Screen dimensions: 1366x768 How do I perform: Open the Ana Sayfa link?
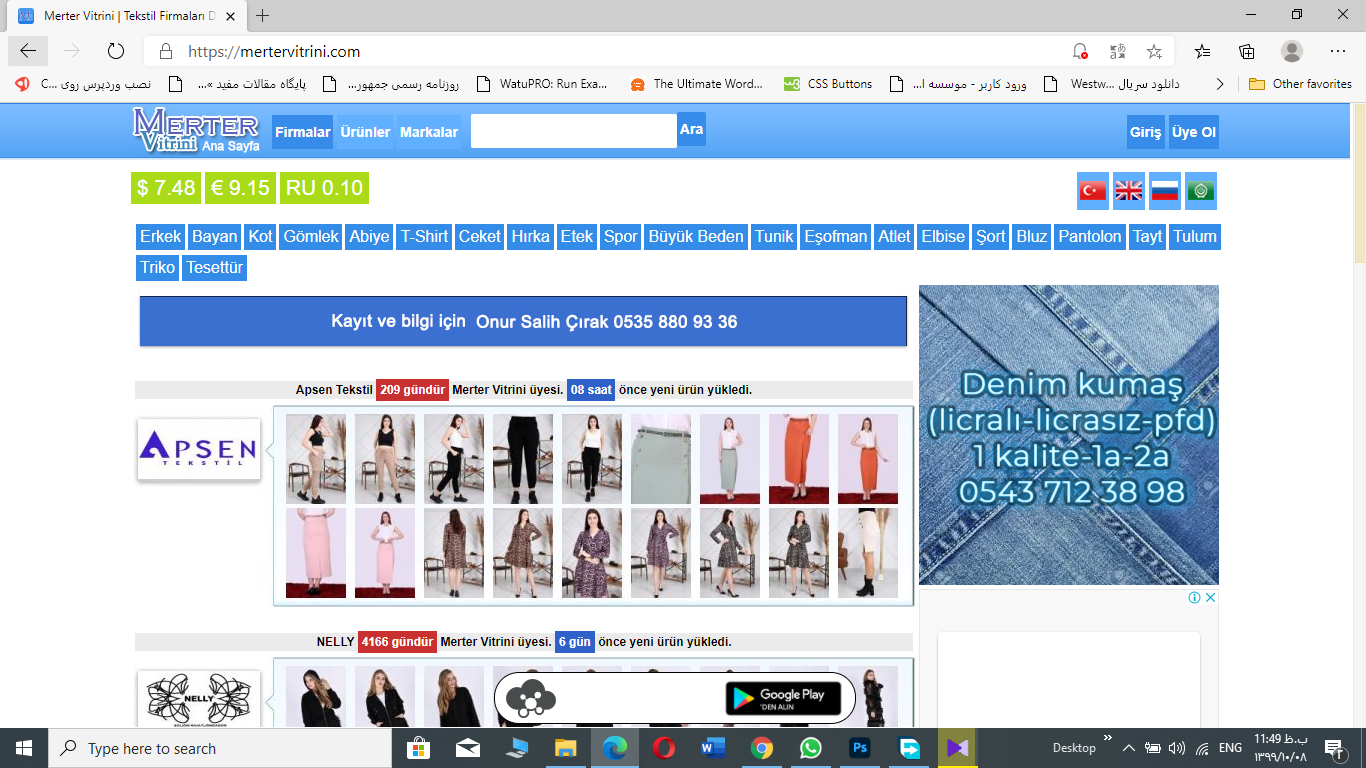230,146
